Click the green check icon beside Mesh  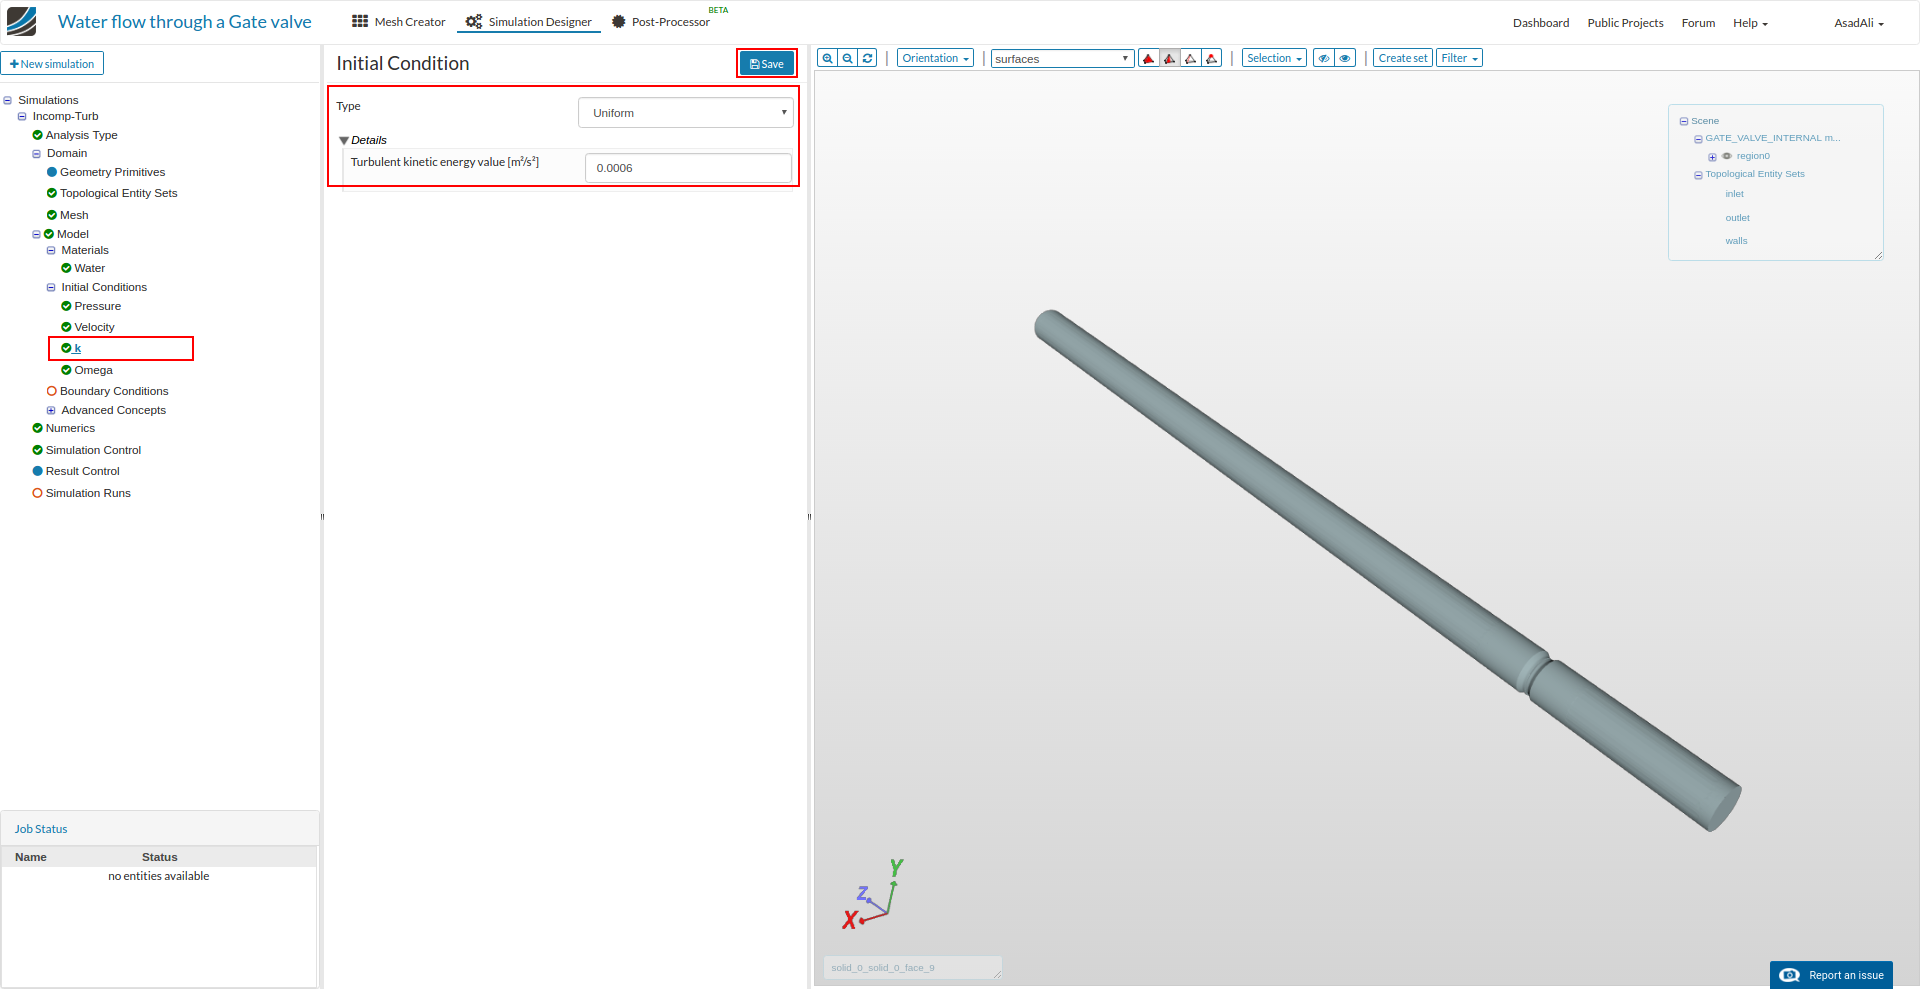coord(52,215)
